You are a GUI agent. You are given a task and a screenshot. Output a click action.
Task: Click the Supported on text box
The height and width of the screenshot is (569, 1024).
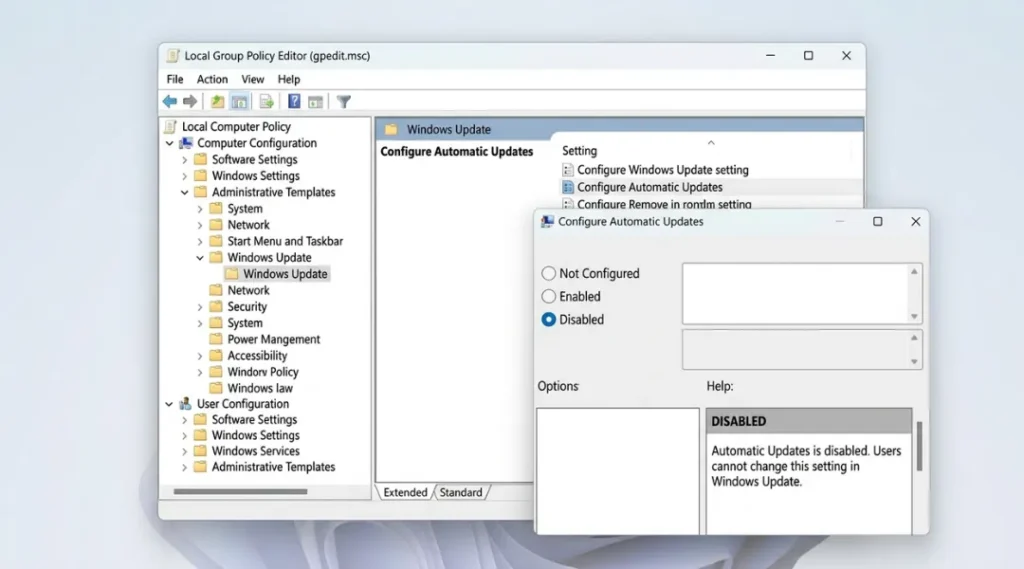795,350
